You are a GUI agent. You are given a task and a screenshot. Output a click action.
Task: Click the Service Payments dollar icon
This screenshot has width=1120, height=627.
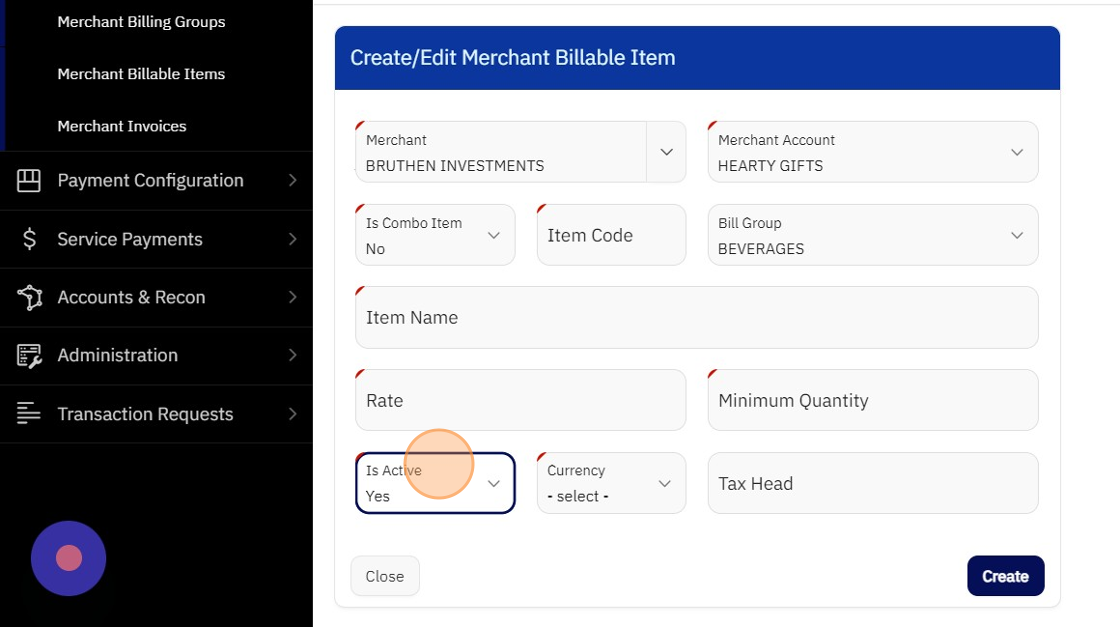[29, 239]
